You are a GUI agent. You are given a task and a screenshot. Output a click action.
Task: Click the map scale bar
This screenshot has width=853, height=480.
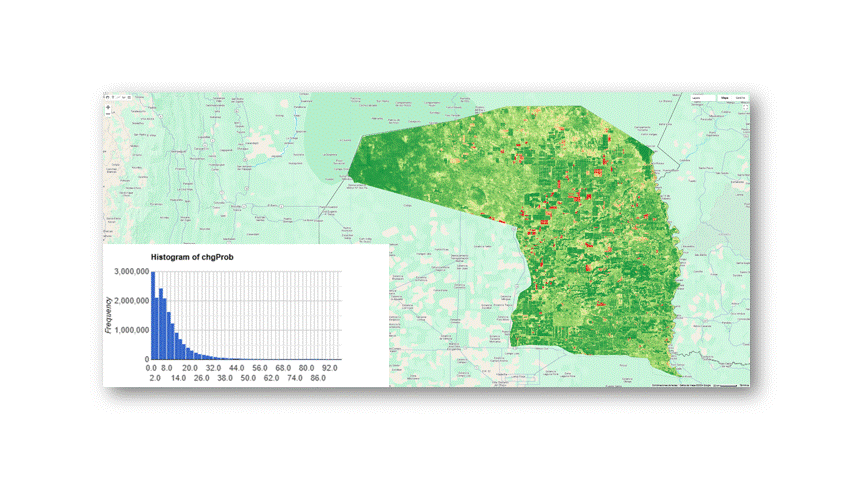tap(728, 385)
